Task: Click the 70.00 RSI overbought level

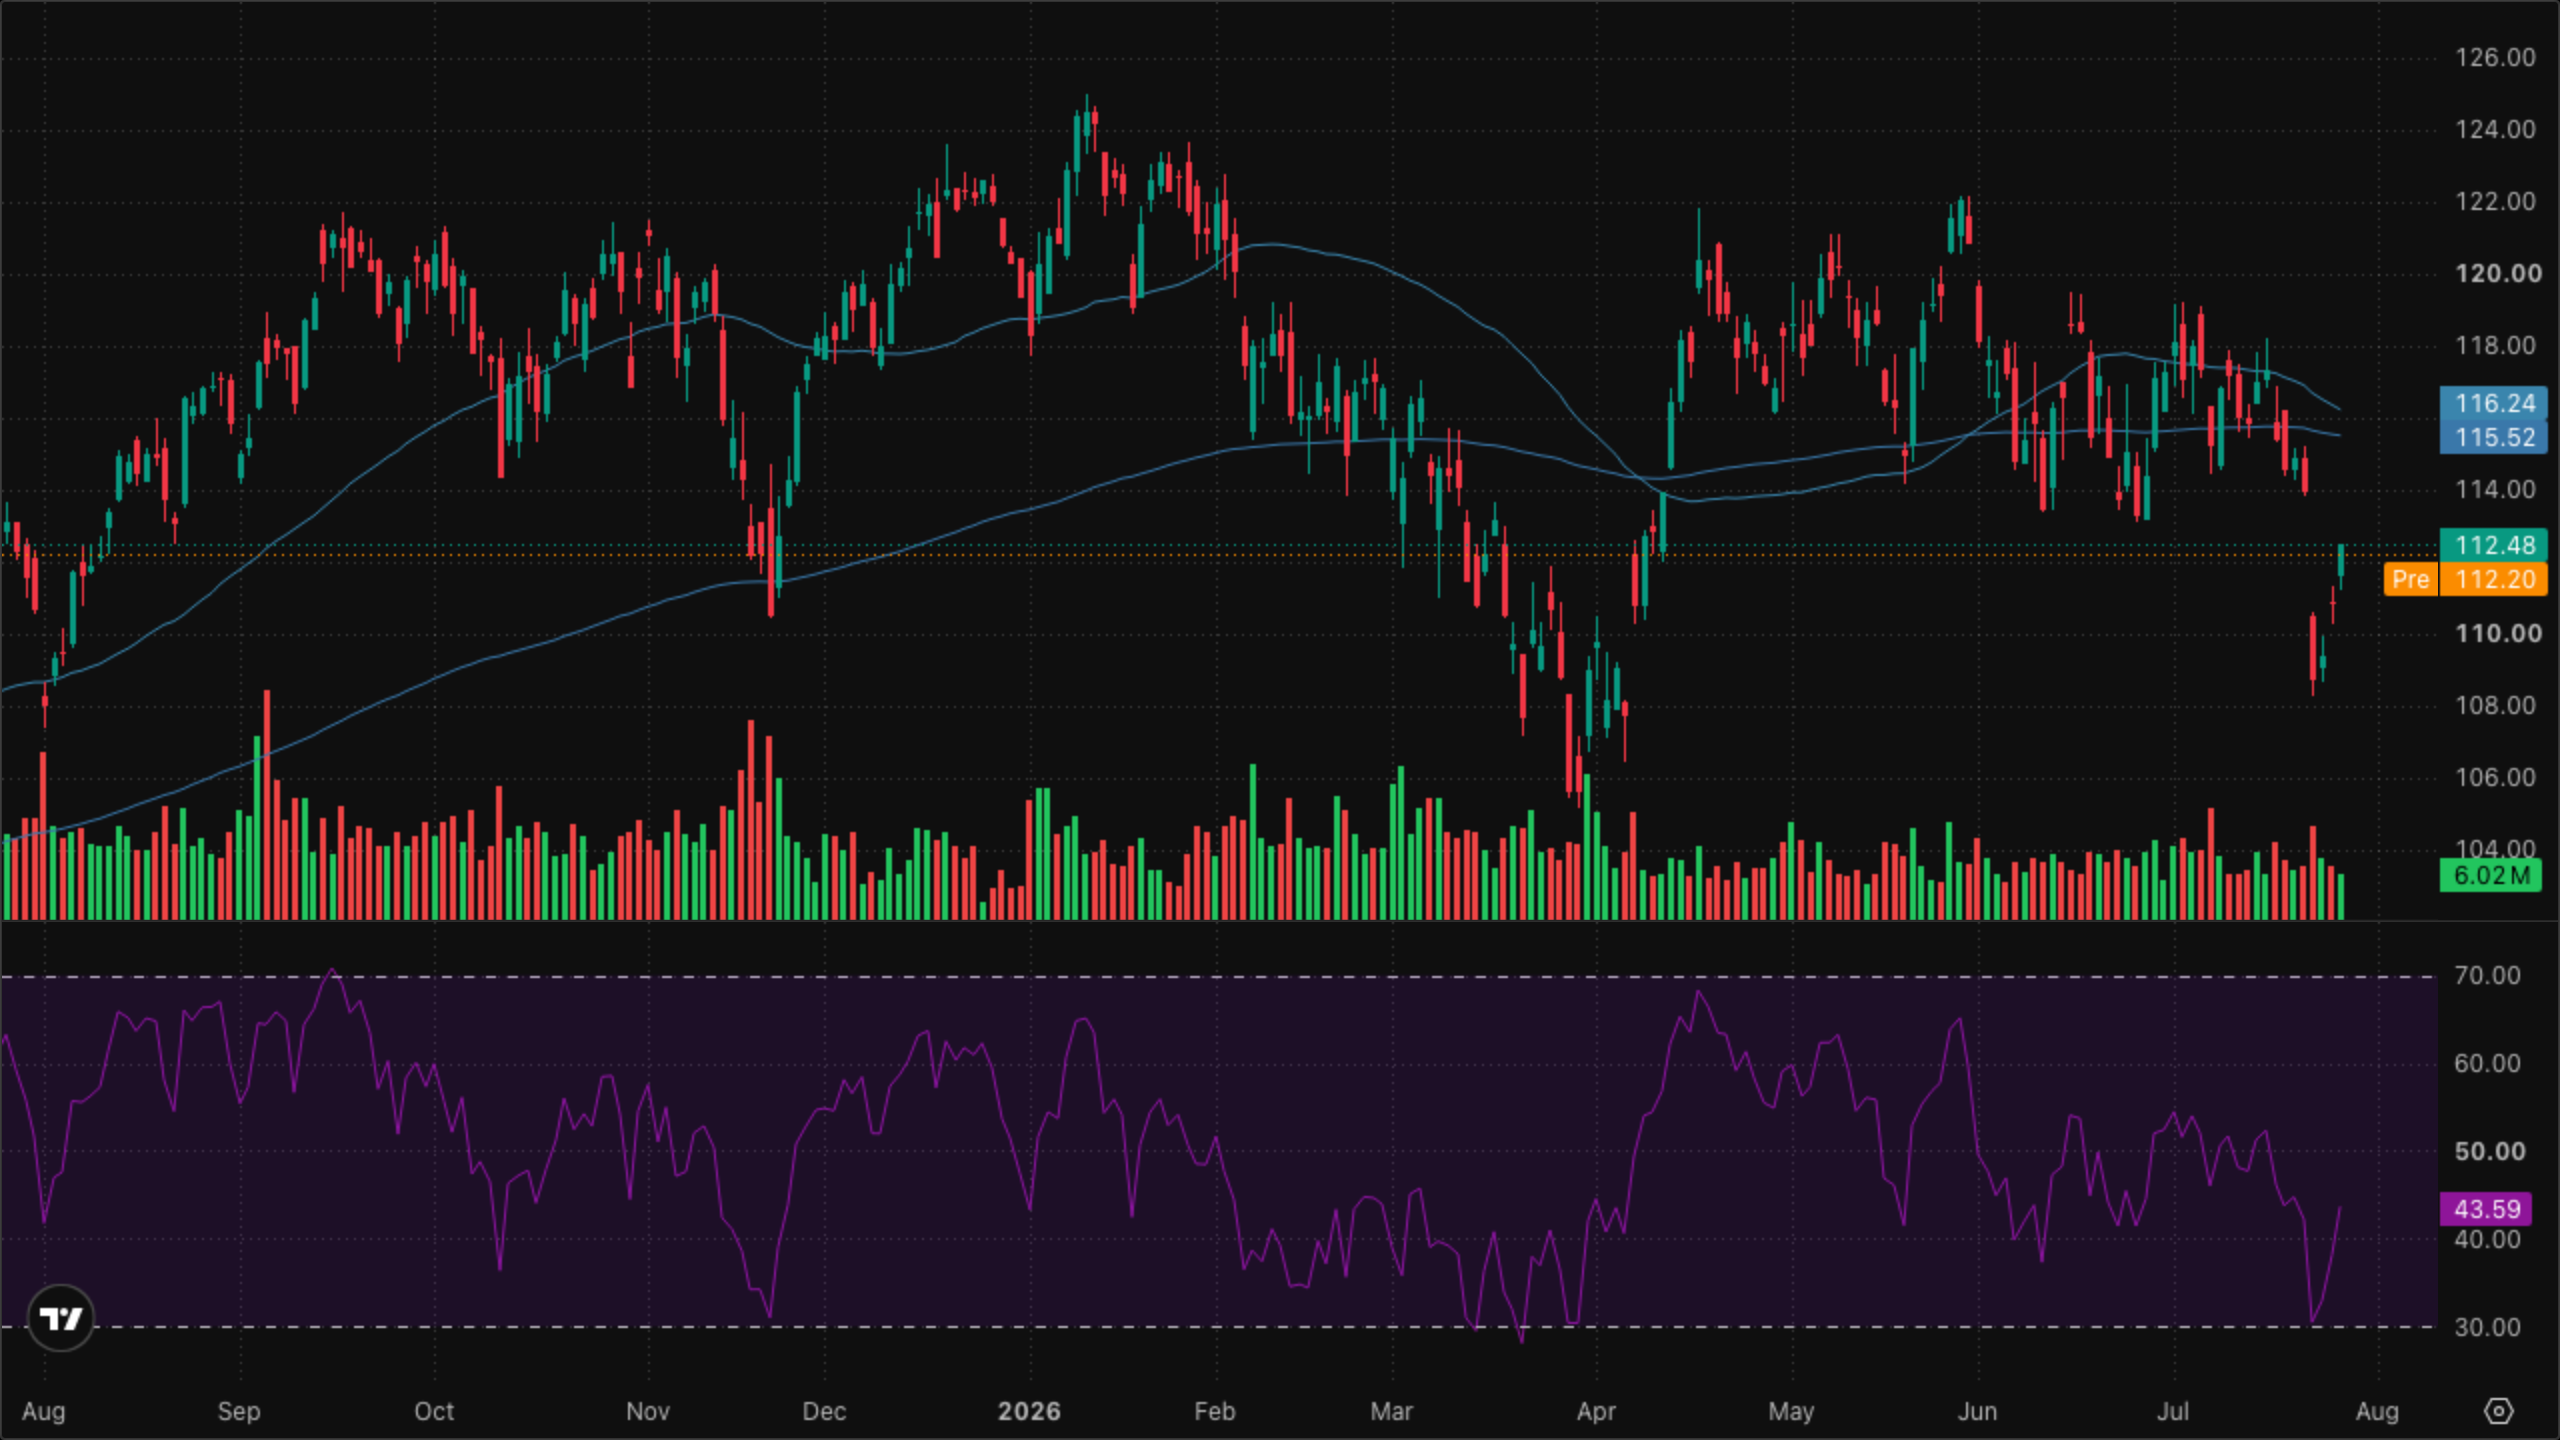Action: [x=2487, y=975]
